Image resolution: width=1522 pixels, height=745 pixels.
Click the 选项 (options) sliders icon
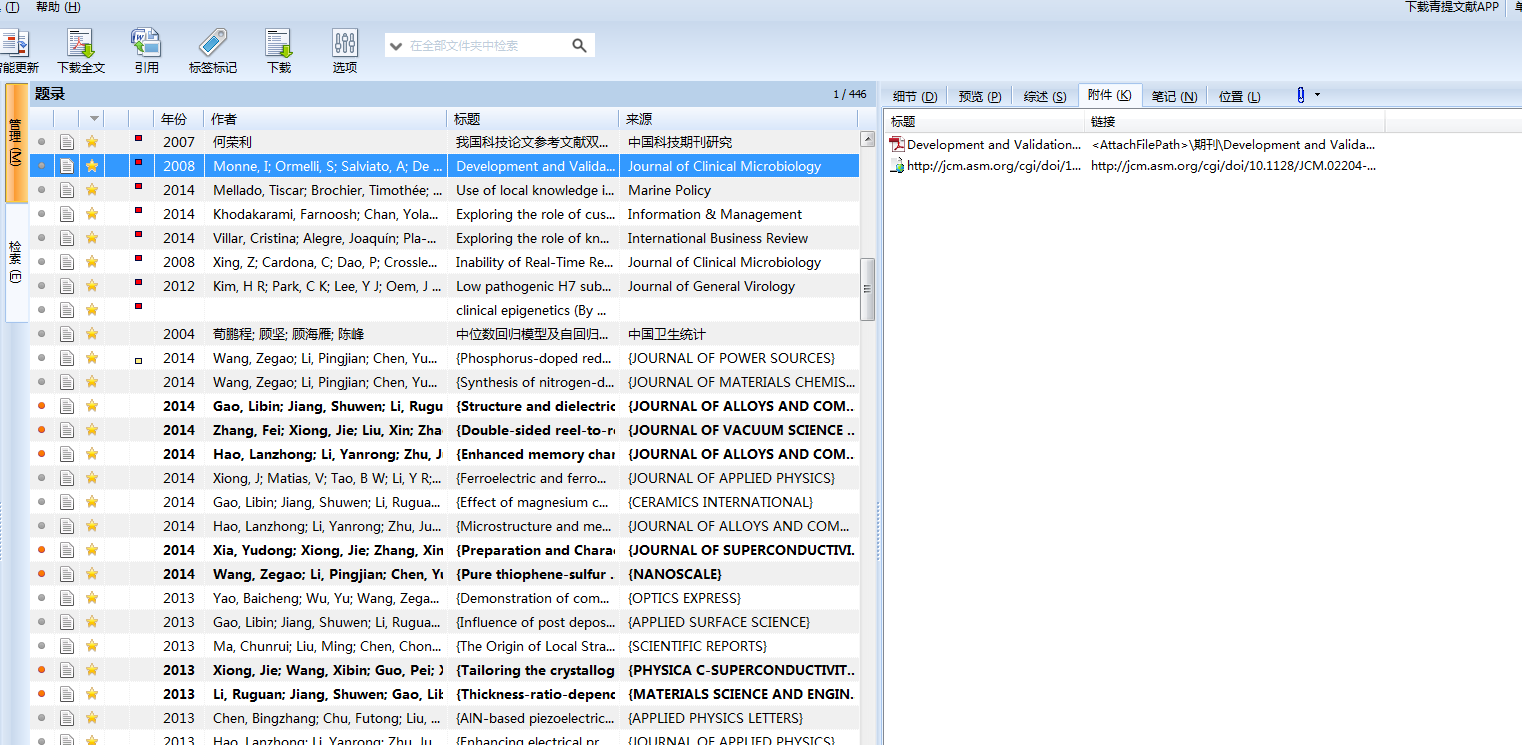pos(345,44)
